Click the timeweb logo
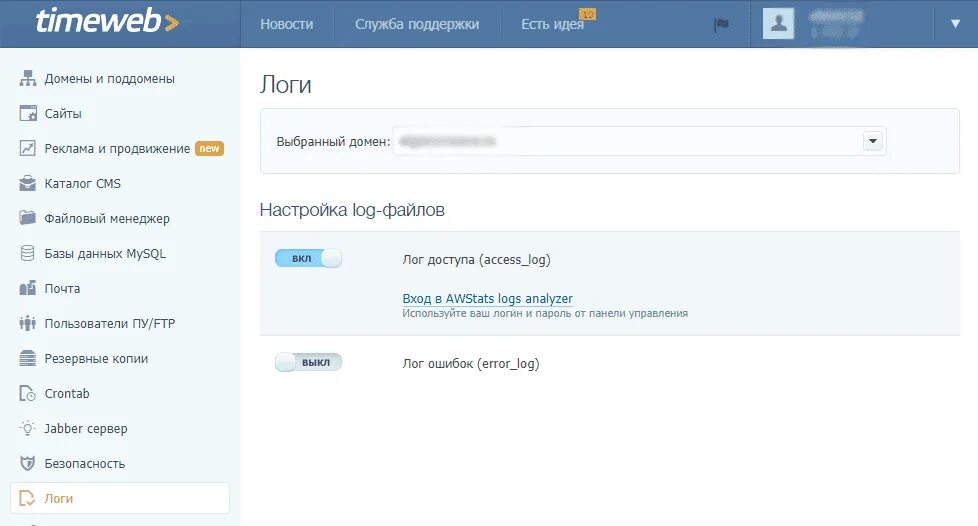The width and height of the screenshot is (978, 526). click(x=107, y=21)
